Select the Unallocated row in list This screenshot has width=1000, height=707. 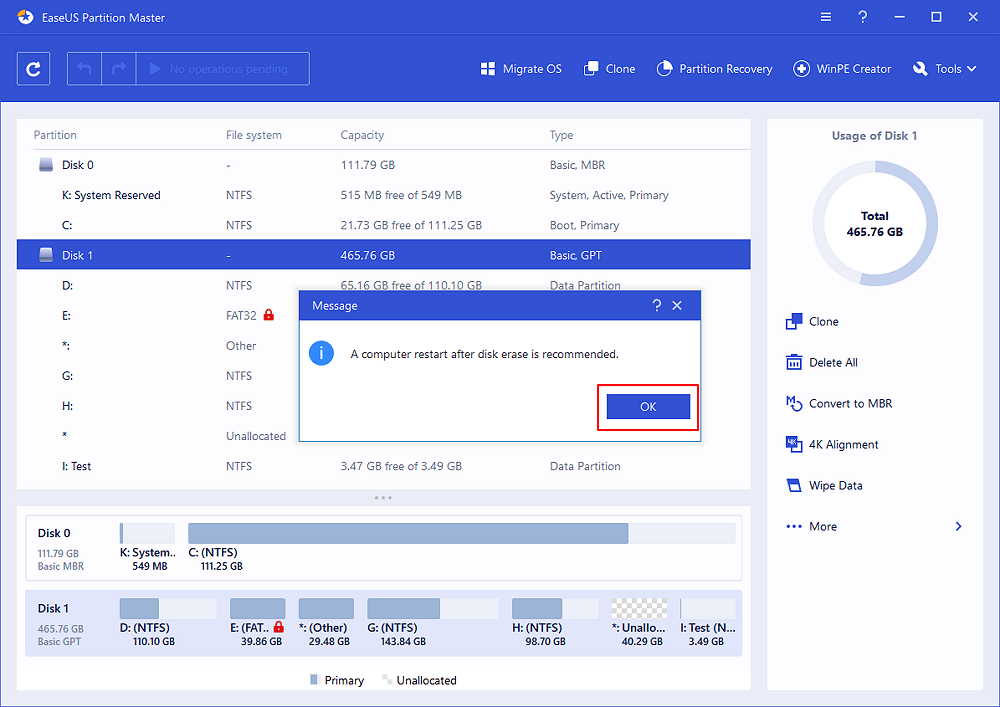pyautogui.click(x=158, y=436)
